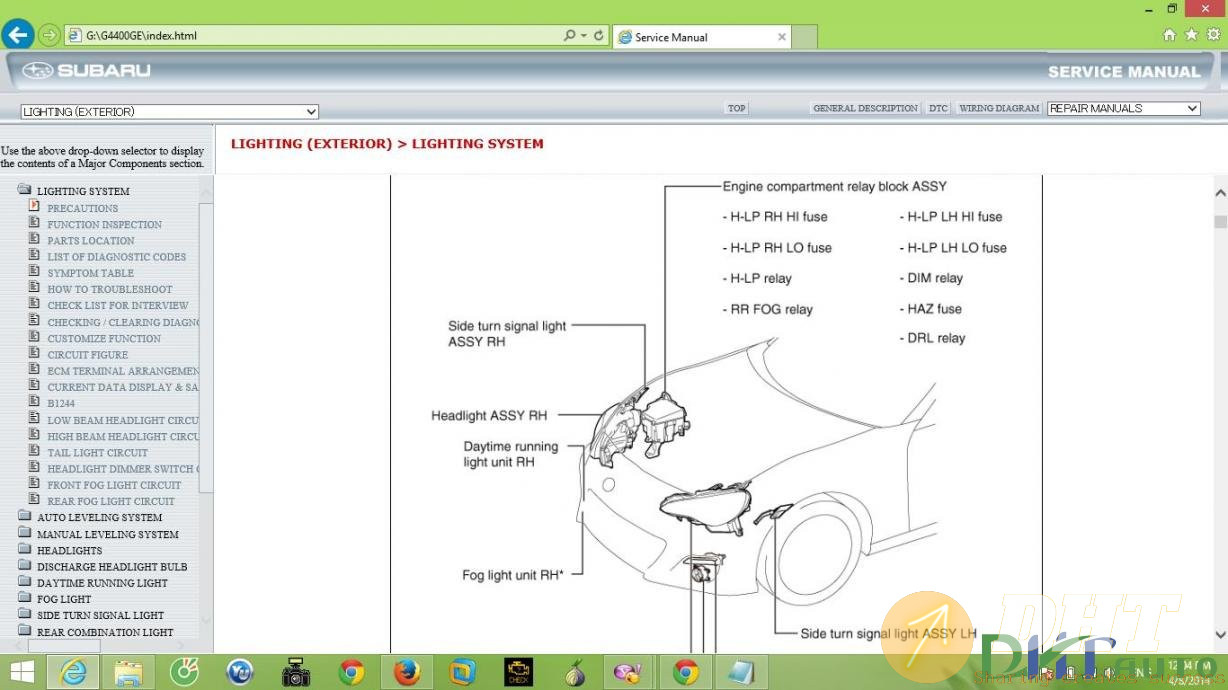
Task: Click the browser back arrow button
Action: (x=17, y=35)
